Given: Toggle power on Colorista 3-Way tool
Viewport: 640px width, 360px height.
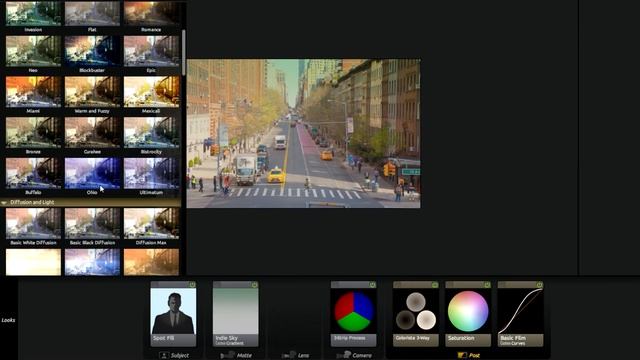Looking at the screenshot, I should click(x=435, y=284).
